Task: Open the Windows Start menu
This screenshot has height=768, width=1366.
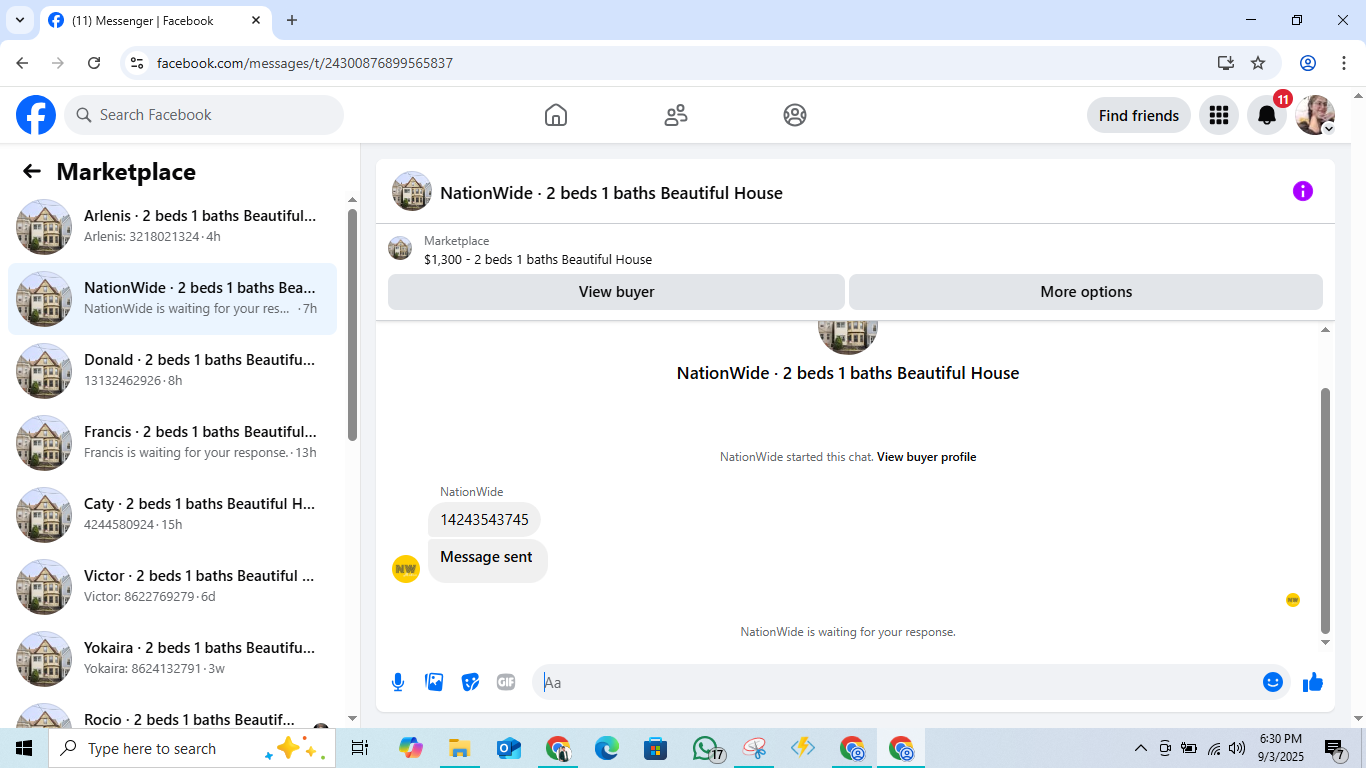Action: point(24,748)
